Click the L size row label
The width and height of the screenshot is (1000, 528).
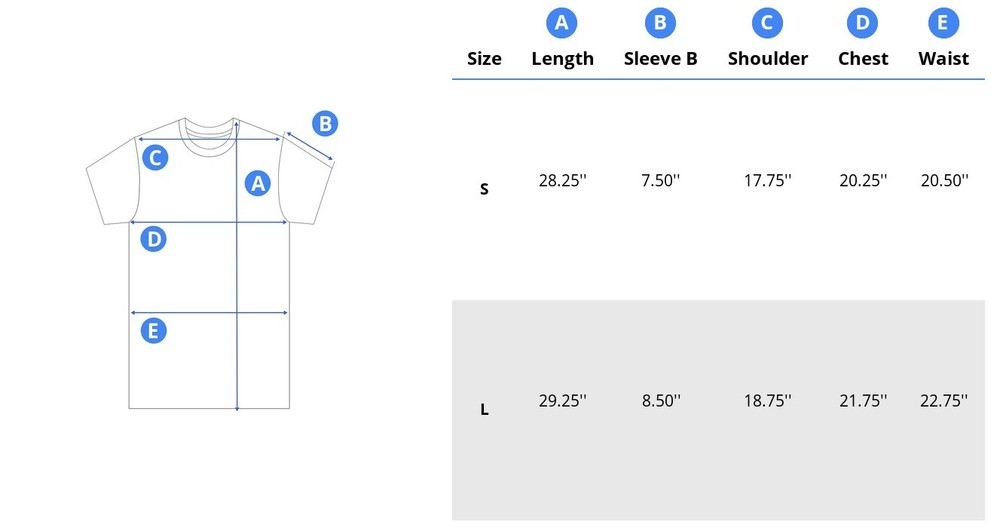pyautogui.click(x=484, y=409)
